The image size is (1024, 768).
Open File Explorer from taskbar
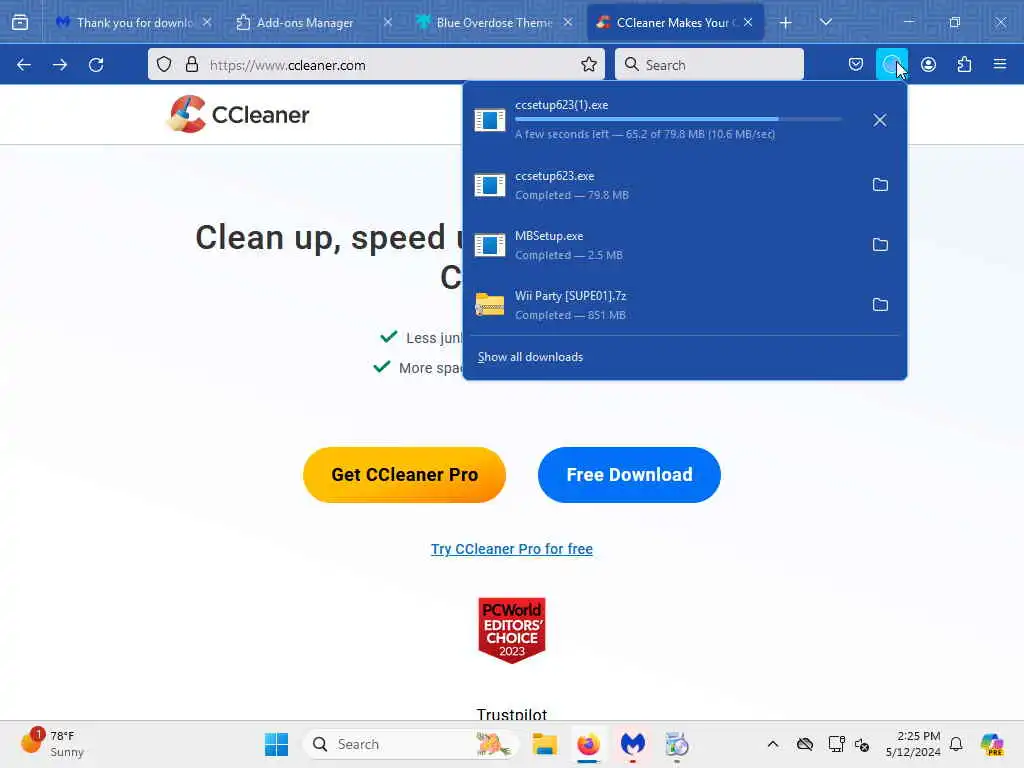tap(544, 744)
